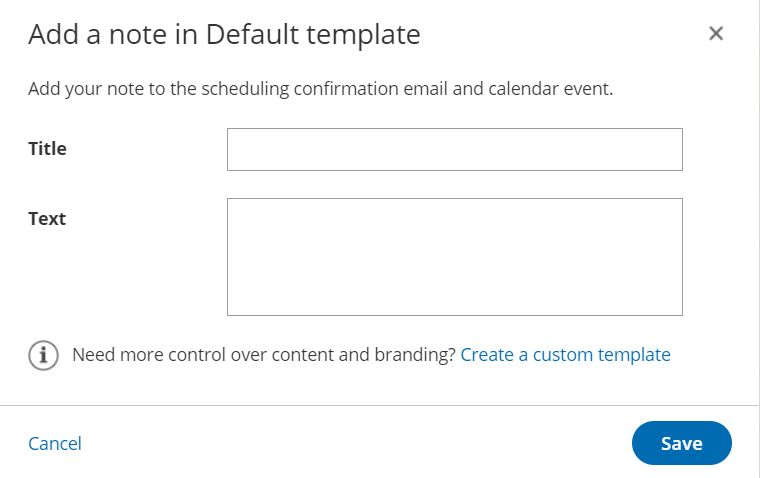Follow the custom template hyperlink
The image size is (760, 478).
coord(565,355)
